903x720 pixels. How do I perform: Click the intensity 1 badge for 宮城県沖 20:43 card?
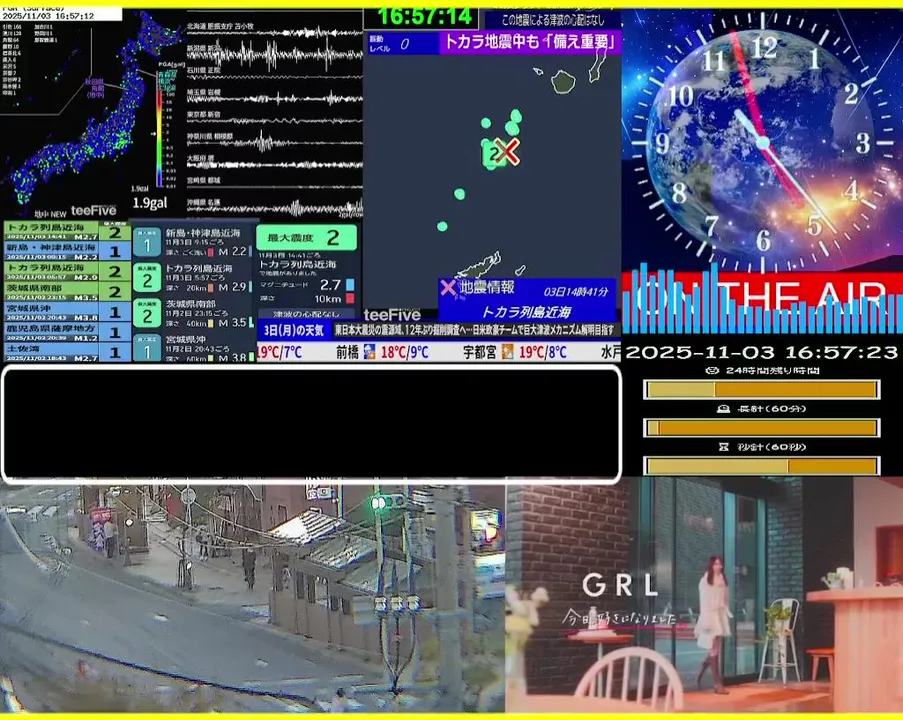click(147, 348)
